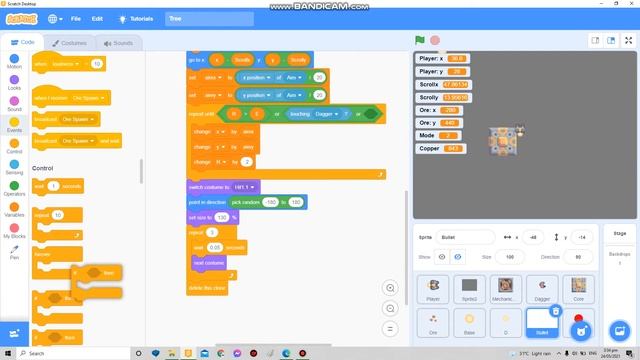Delete the Bullet sprite with trash icon
The width and height of the screenshot is (640, 360).
[x=556, y=311]
